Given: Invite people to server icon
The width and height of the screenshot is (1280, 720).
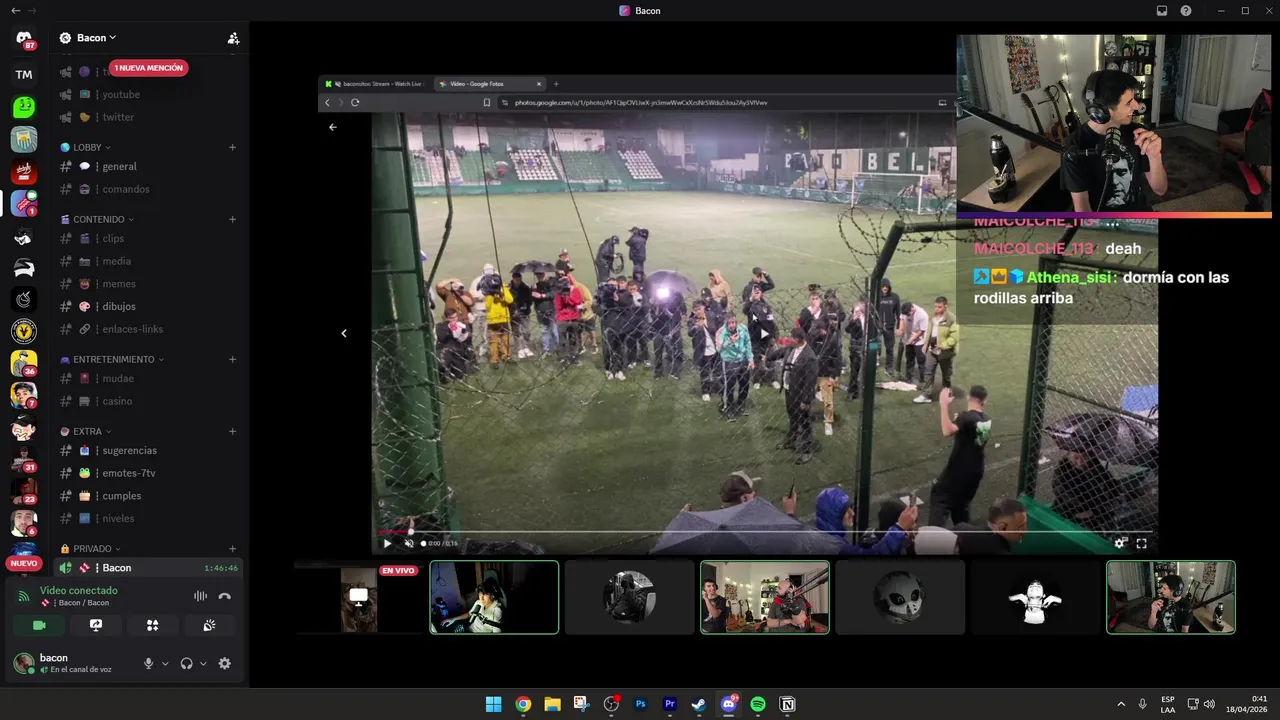Looking at the screenshot, I should (233, 38).
